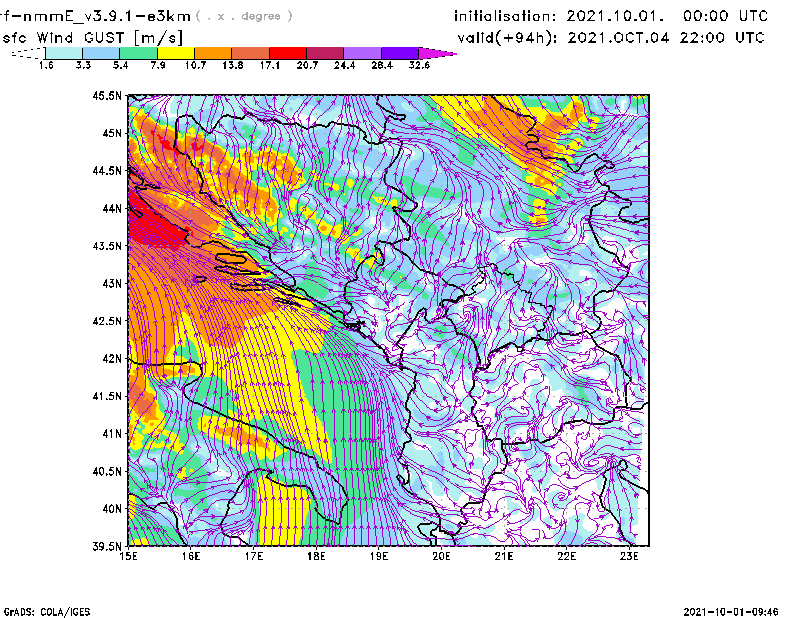Click the legend value 28.4
800x618 pixels.
tap(382, 65)
